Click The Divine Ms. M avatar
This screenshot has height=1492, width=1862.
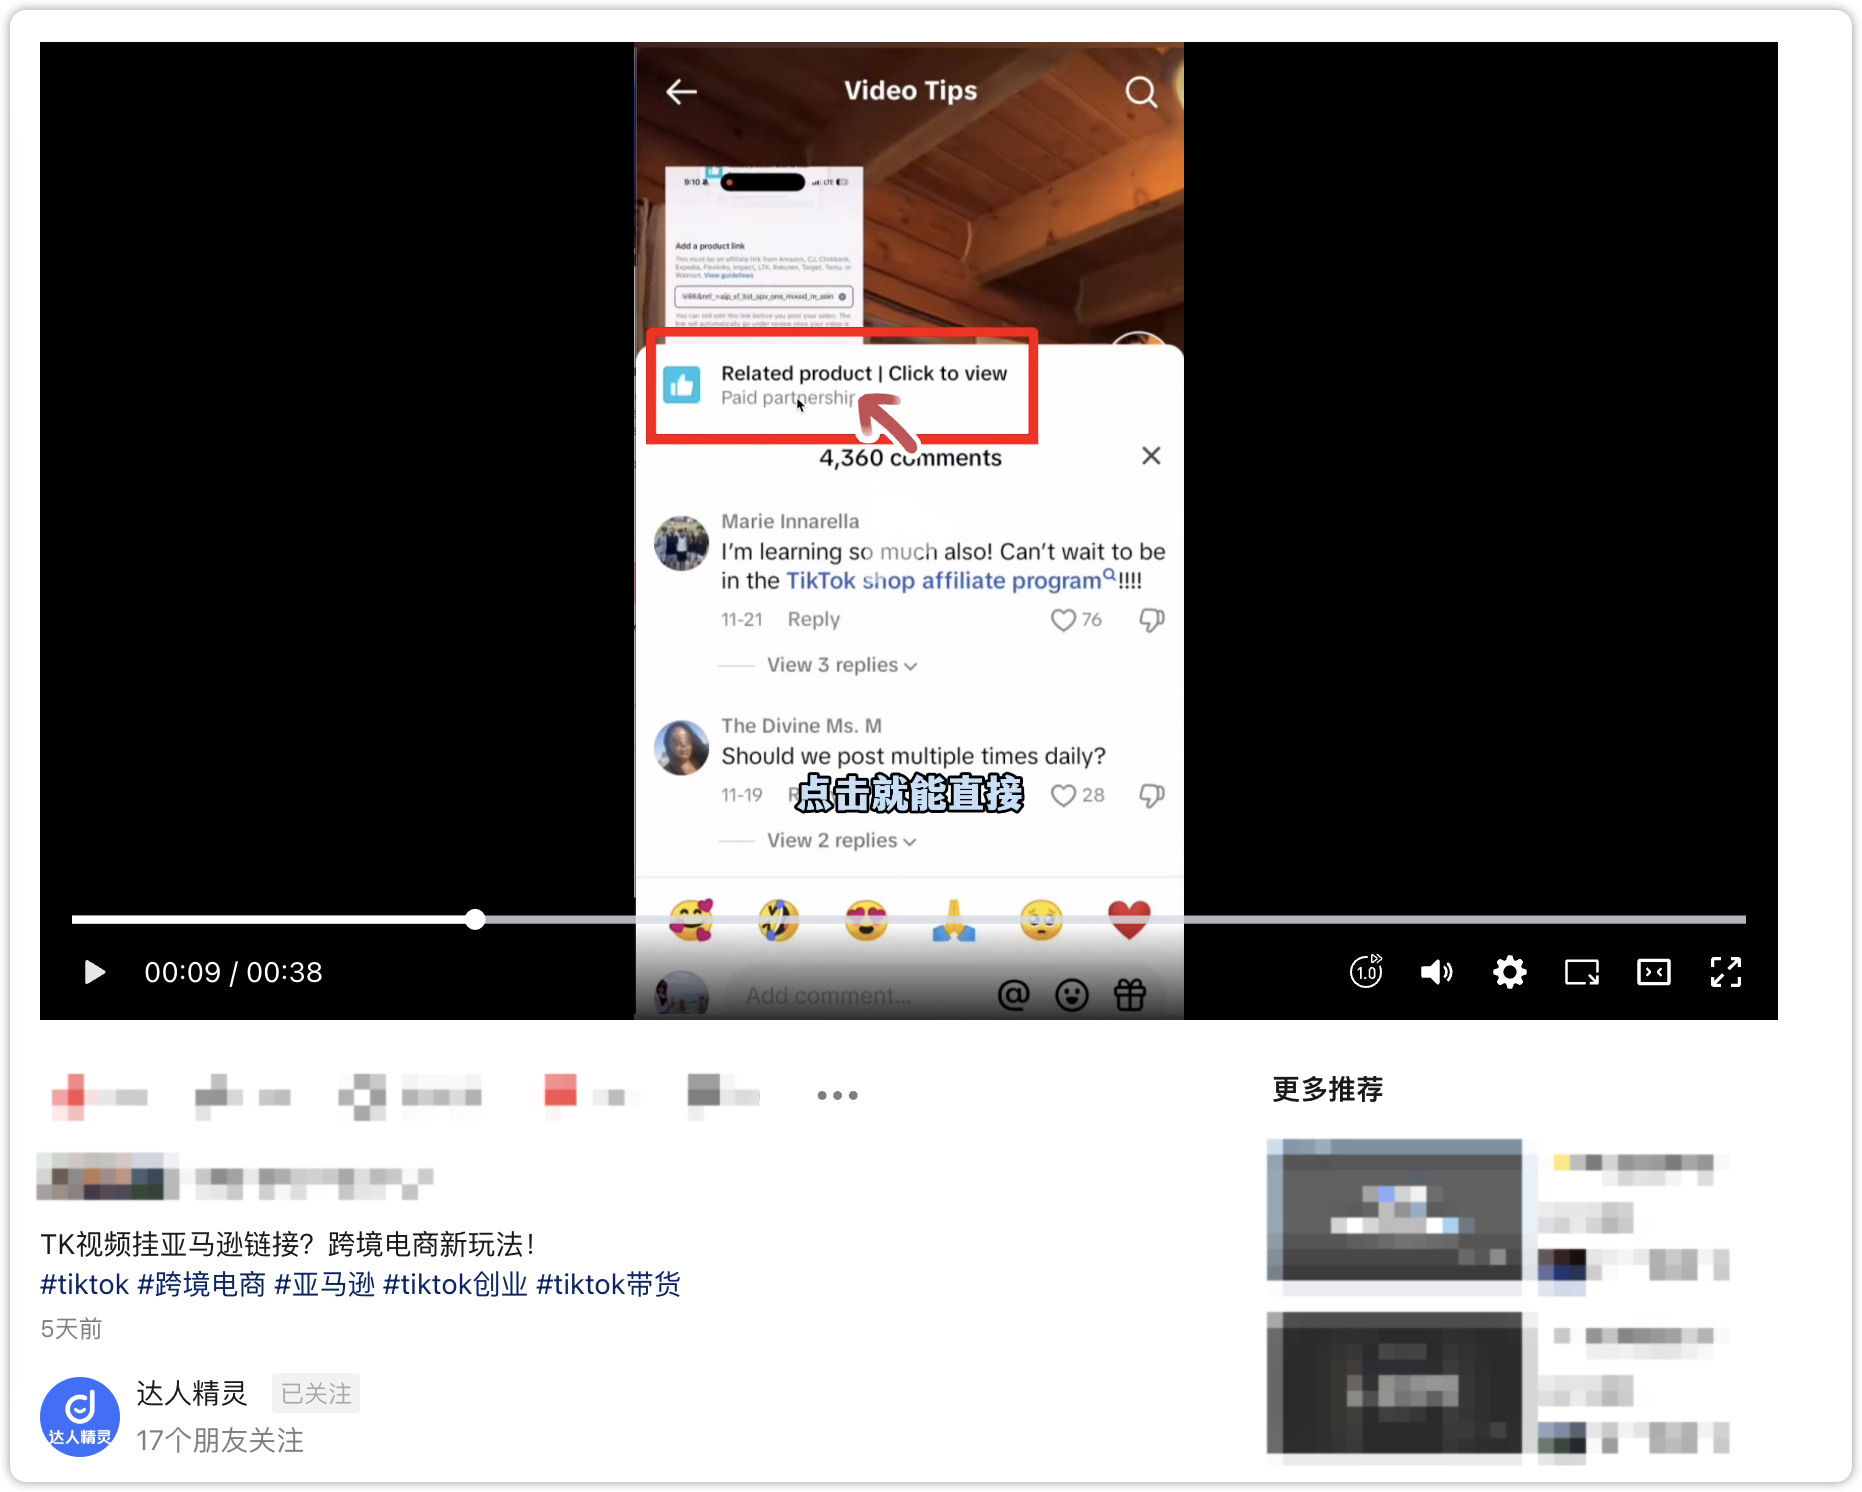tap(682, 748)
